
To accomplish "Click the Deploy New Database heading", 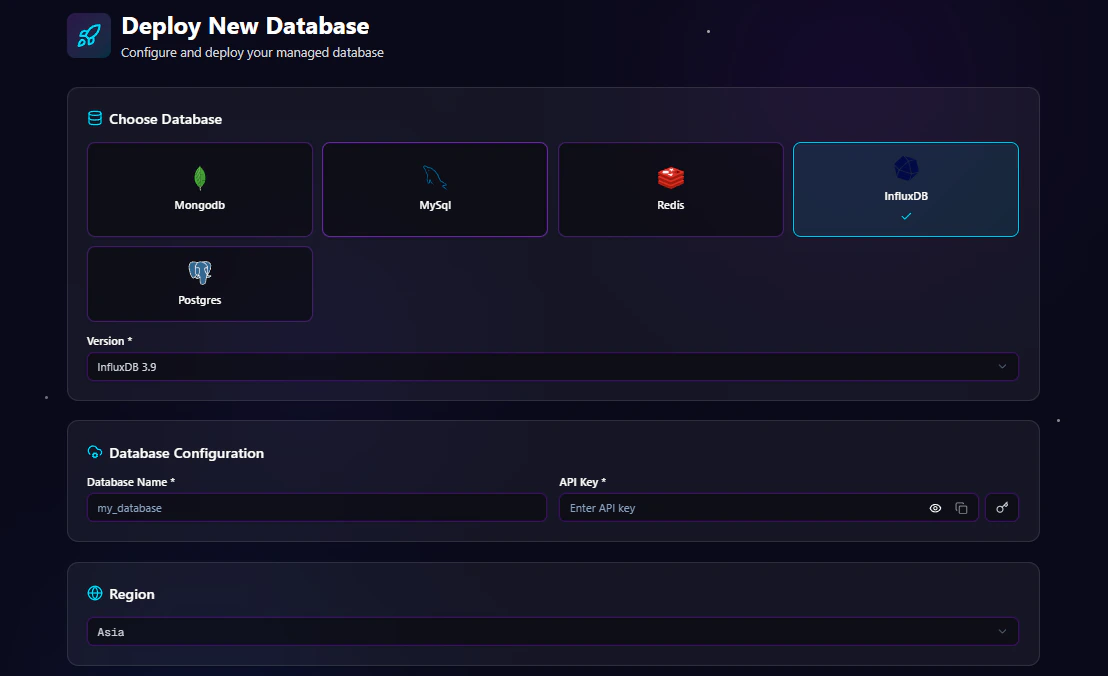I will point(245,26).
